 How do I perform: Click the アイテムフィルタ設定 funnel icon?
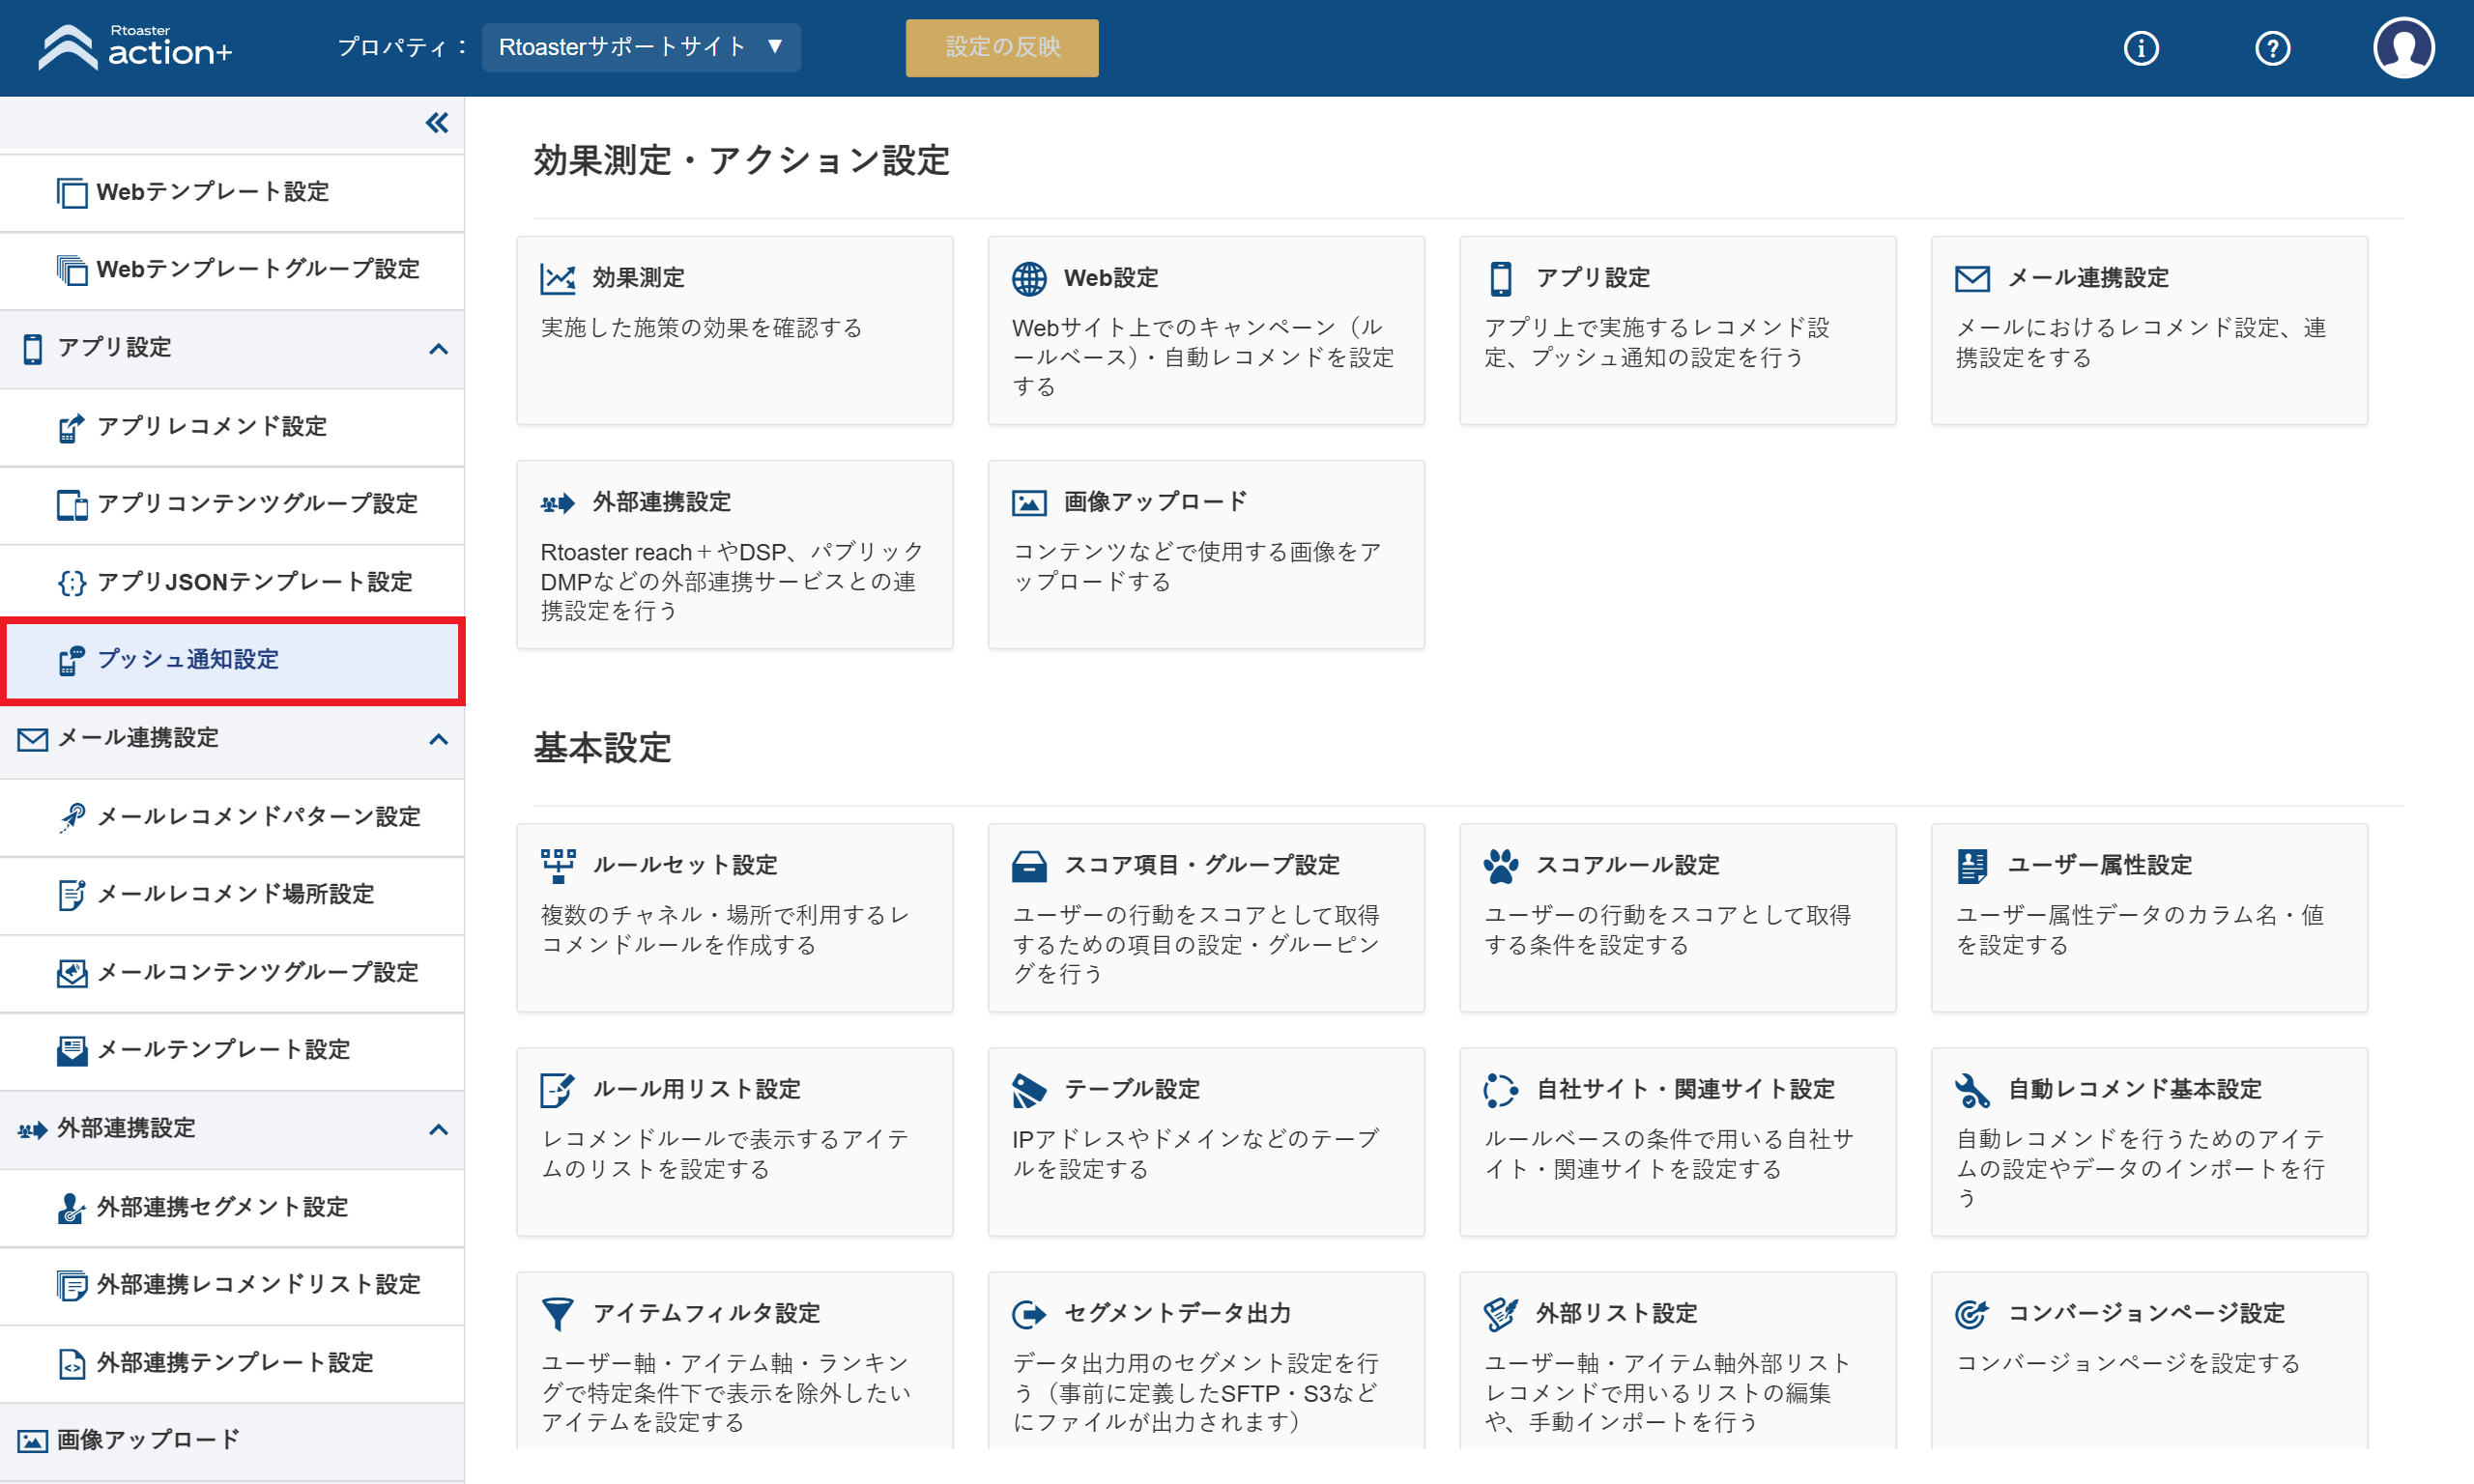coord(557,1314)
